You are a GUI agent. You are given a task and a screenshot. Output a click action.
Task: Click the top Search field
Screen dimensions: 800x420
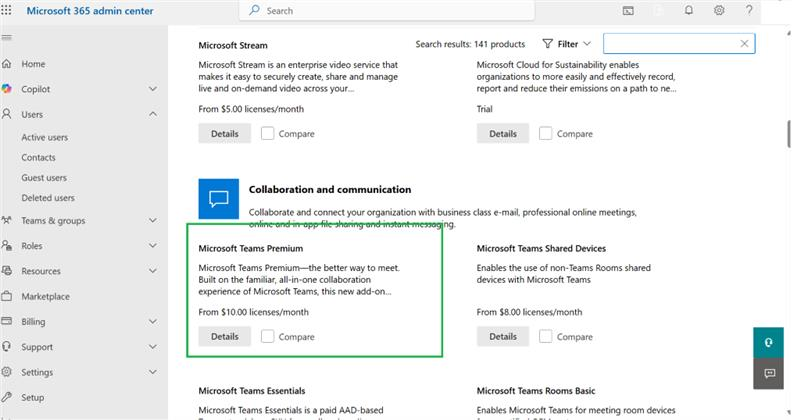387,10
